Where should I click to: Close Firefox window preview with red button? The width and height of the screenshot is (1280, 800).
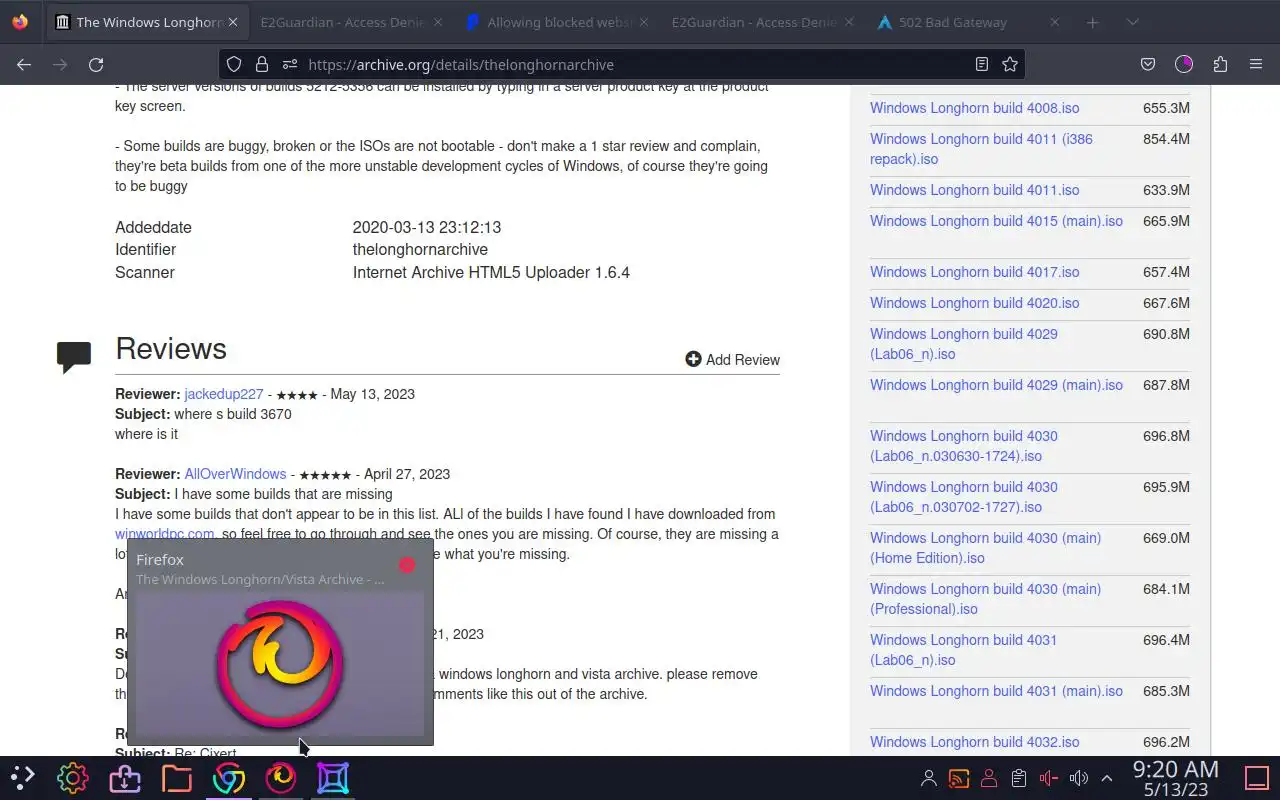pyautogui.click(x=407, y=565)
